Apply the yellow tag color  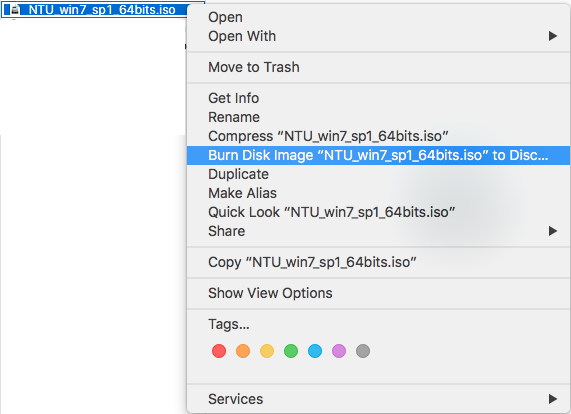tap(267, 351)
